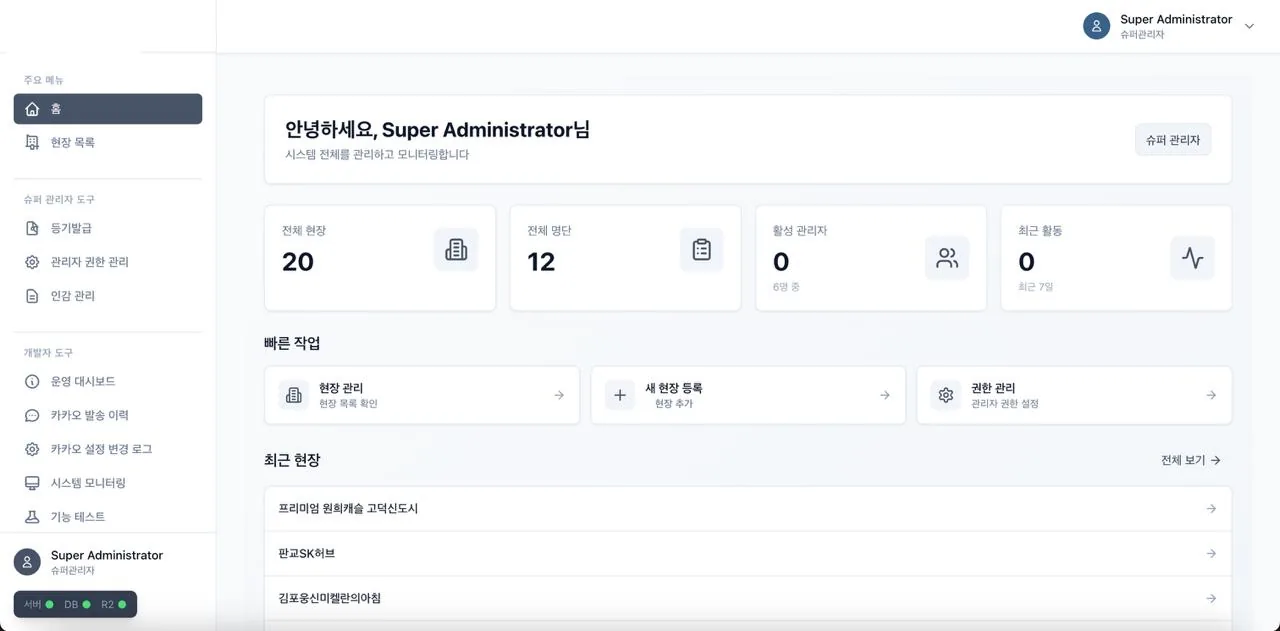
Task: Click the building icon on 전체 현장 card
Action: tap(456, 249)
